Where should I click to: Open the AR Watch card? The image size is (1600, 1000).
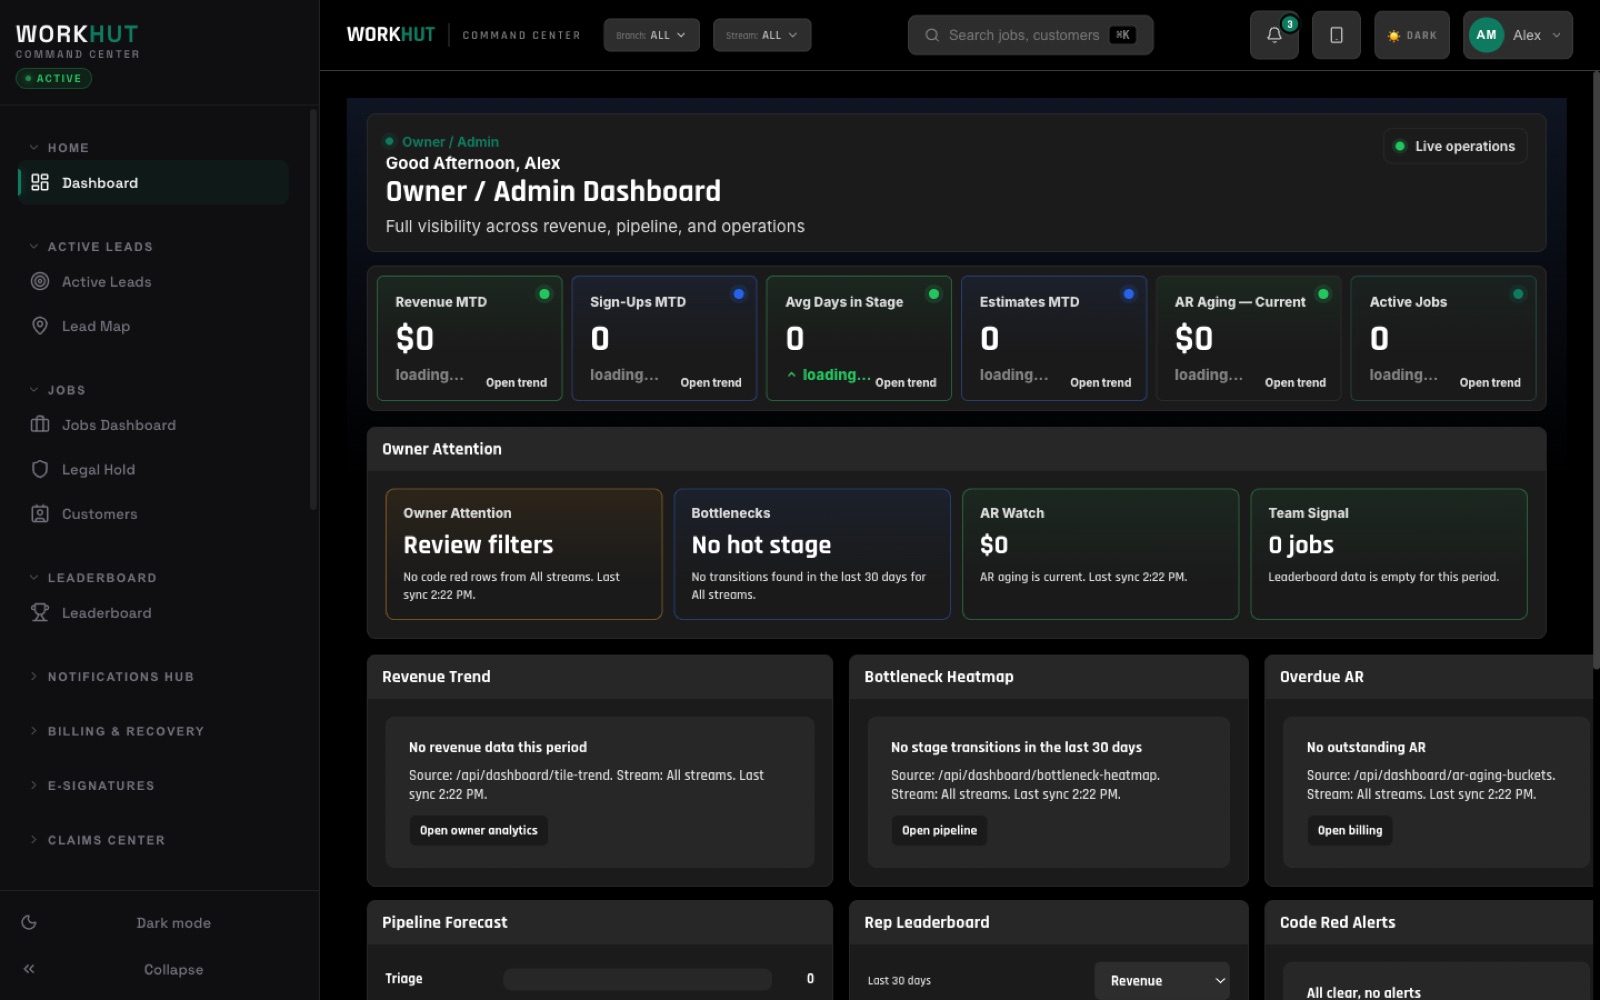point(1100,554)
